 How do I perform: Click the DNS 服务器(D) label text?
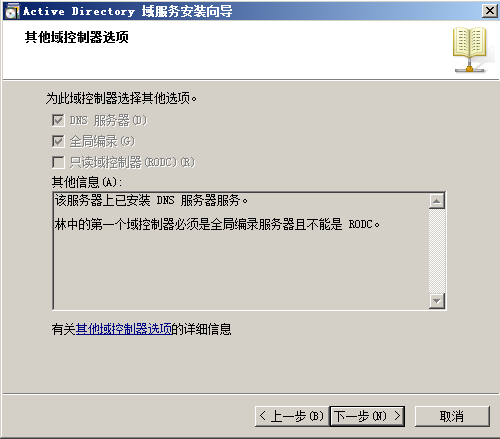point(108,120)
